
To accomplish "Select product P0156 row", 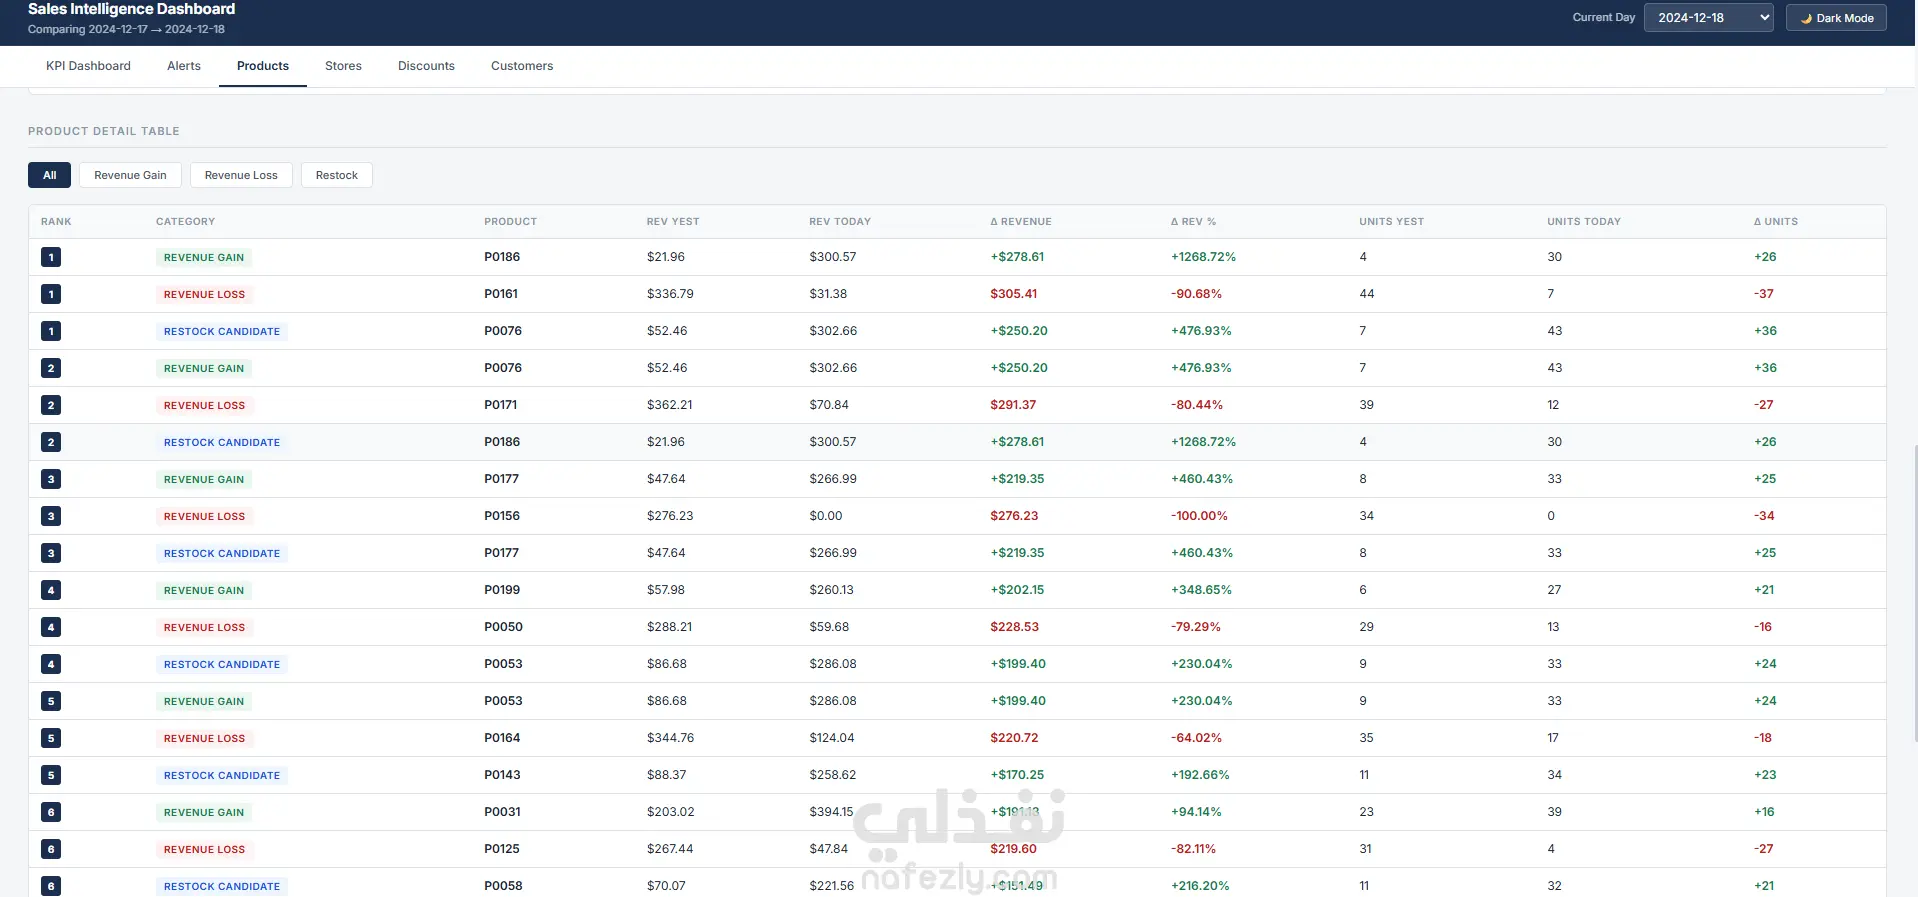I will 957,516.
